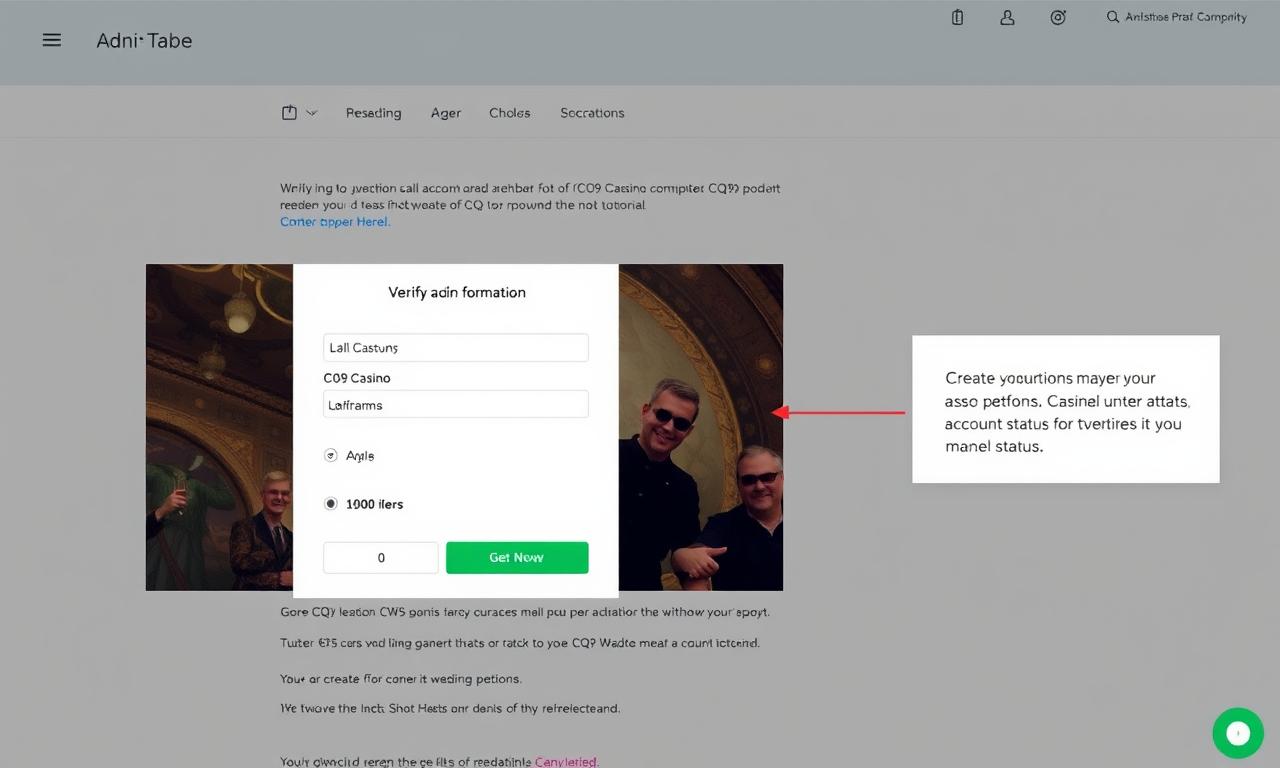1280x768 pixels.
Task: Go to the Choles tab
Action: tap(509, 113)
